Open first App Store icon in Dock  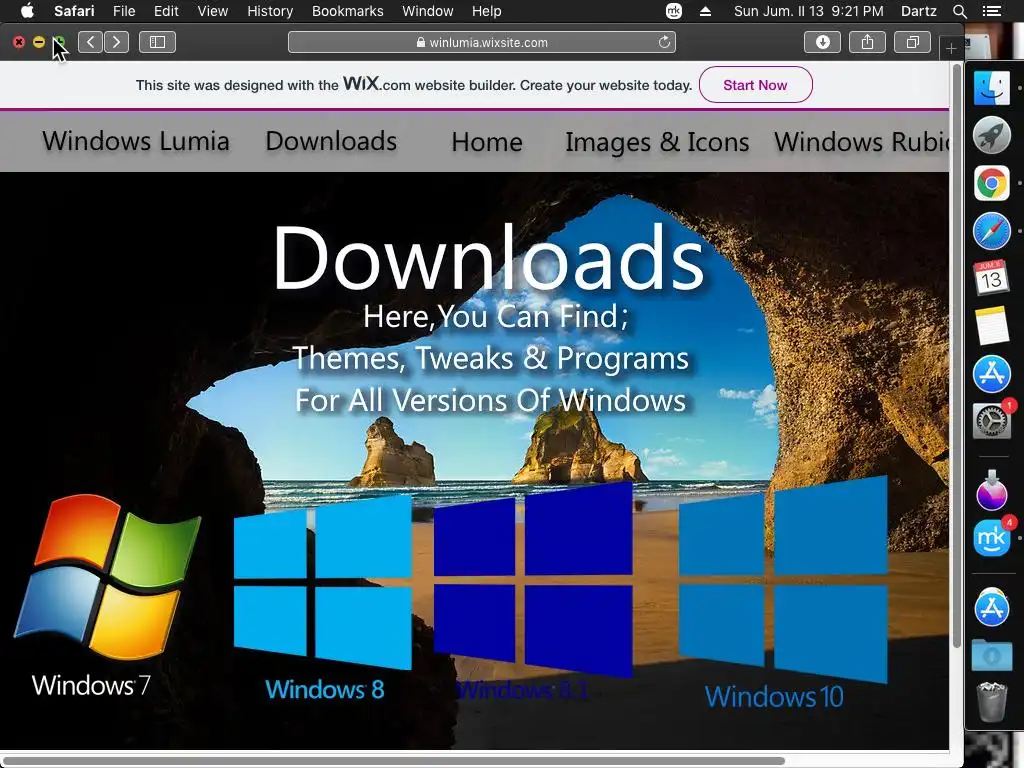pyautogui.click(x=991, y=374)
